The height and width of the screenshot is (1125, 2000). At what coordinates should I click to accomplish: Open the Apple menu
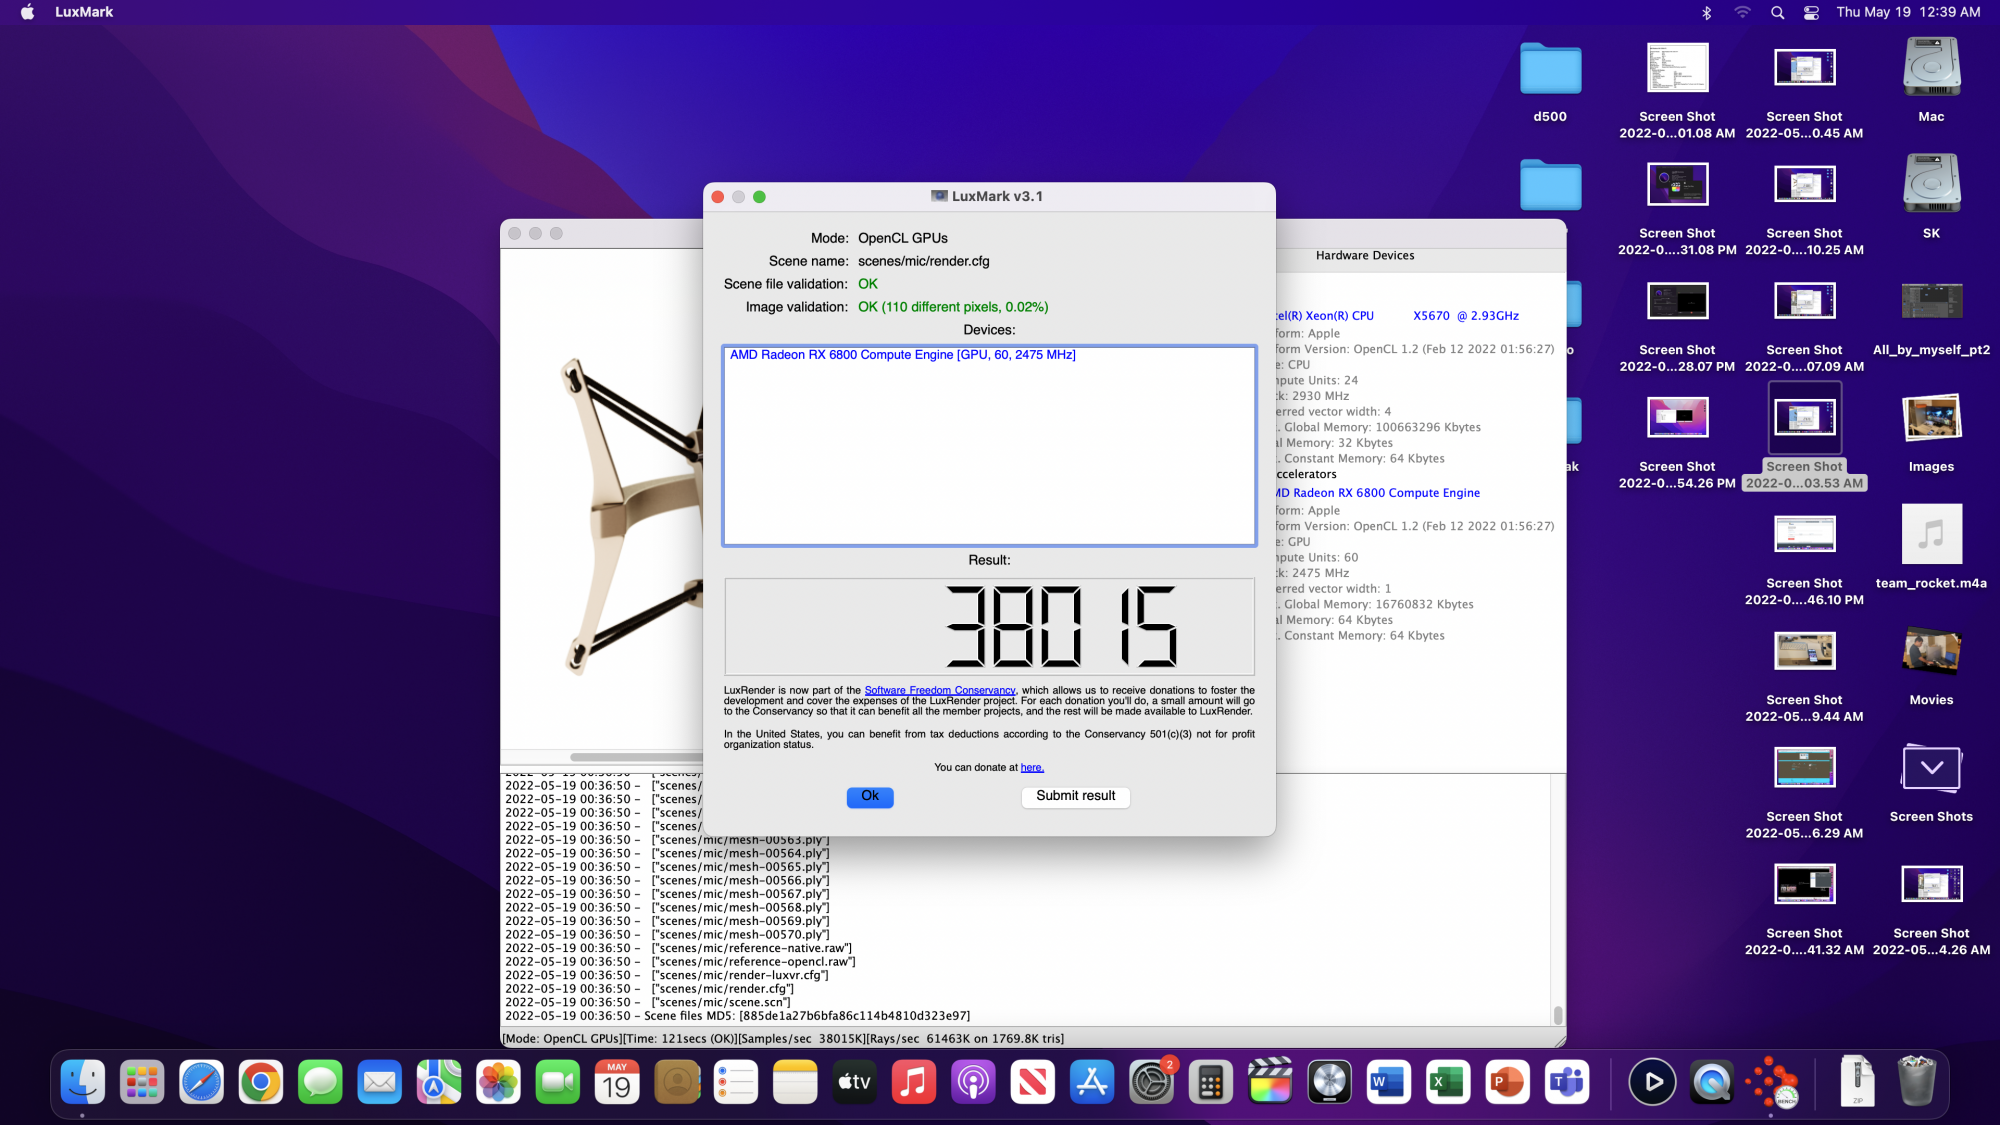pyautogui.click(x=27, y=12)
